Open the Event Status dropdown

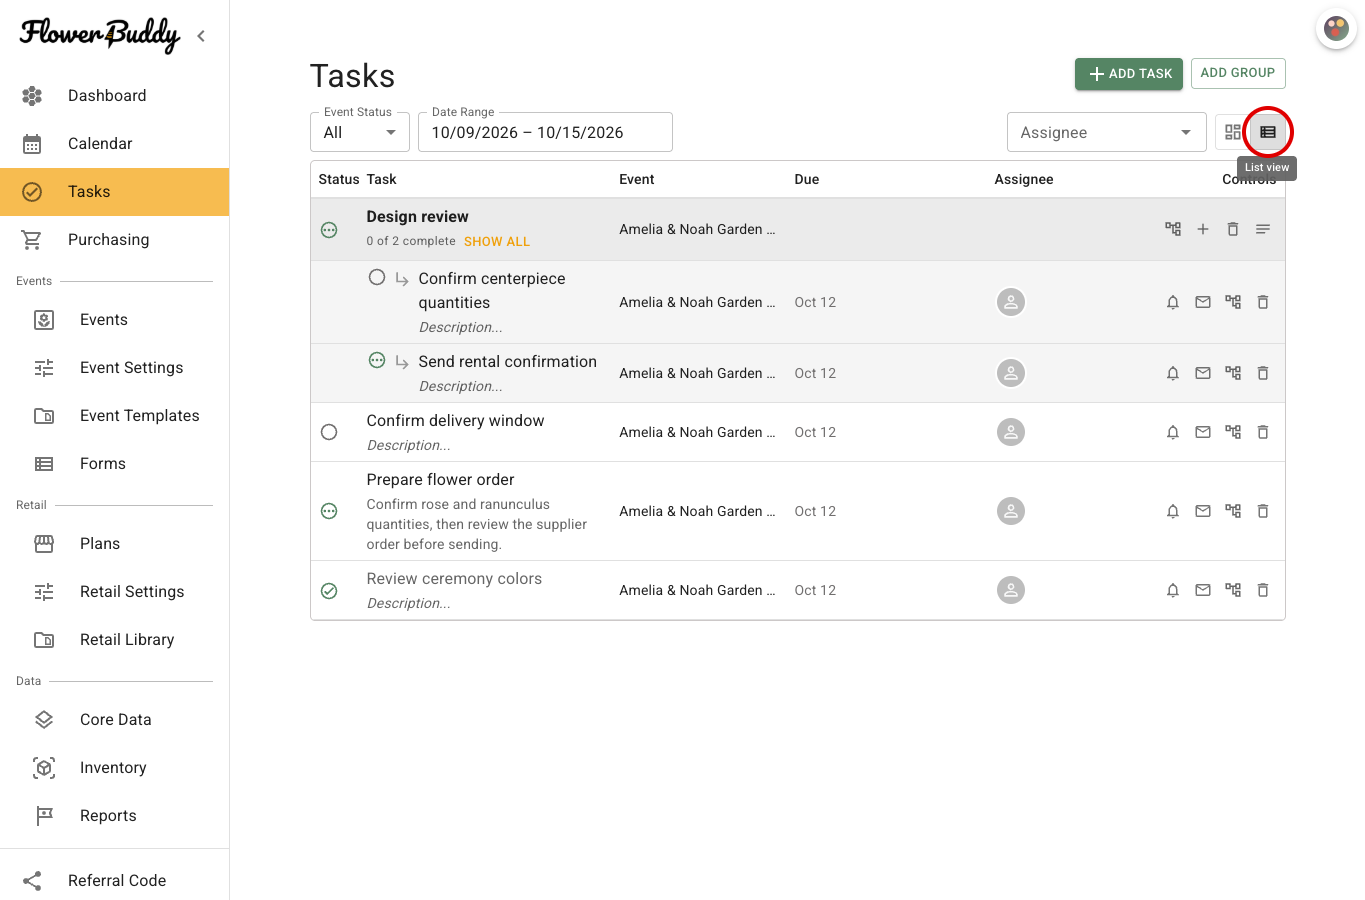coord(360,132)
